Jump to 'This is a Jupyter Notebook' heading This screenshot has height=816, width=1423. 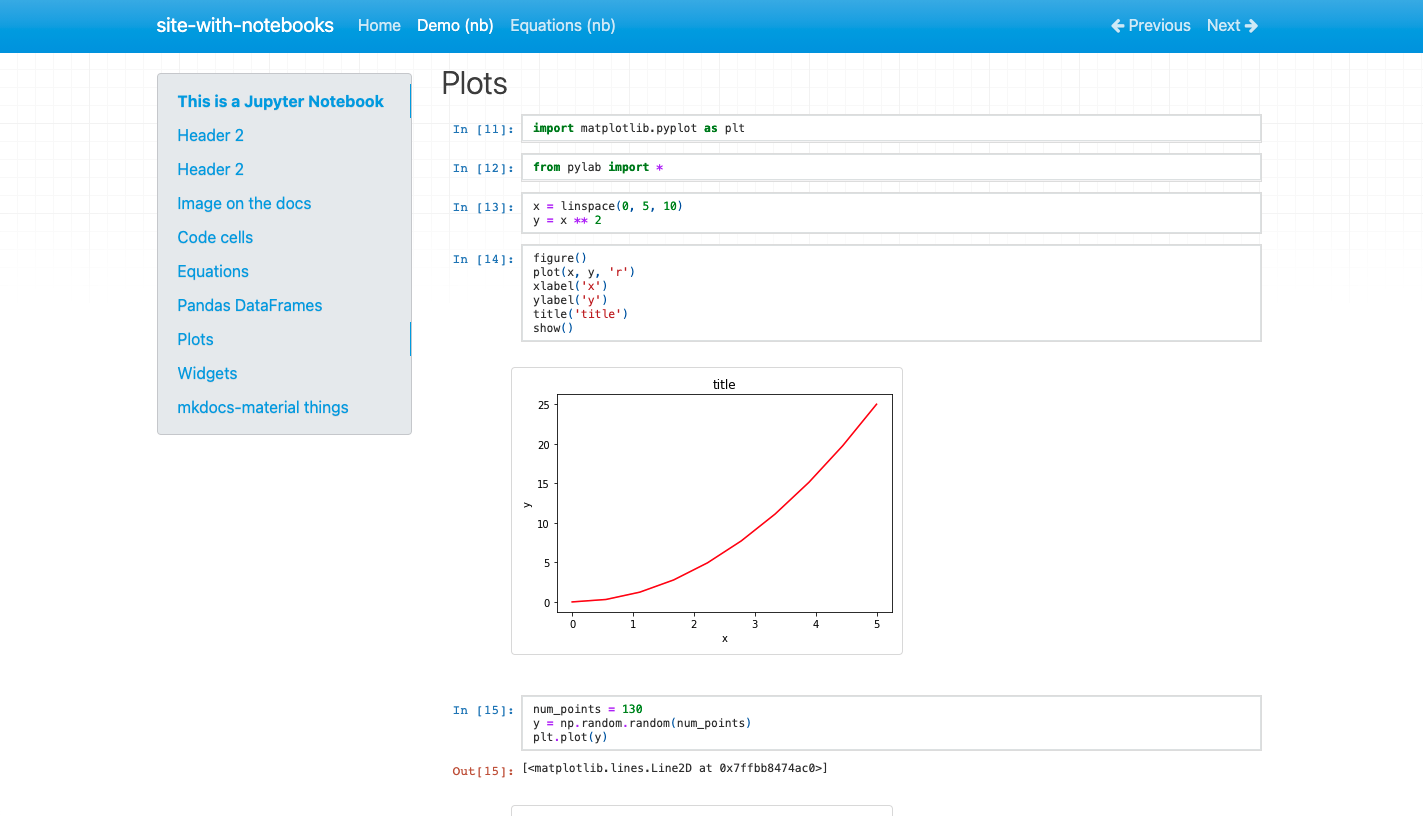[x=280, y=102]
